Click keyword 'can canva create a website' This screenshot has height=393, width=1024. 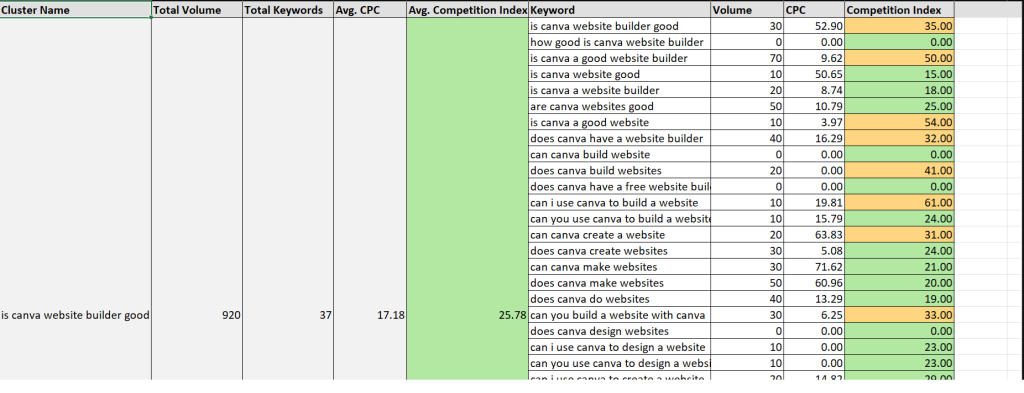tap(619, 234)
